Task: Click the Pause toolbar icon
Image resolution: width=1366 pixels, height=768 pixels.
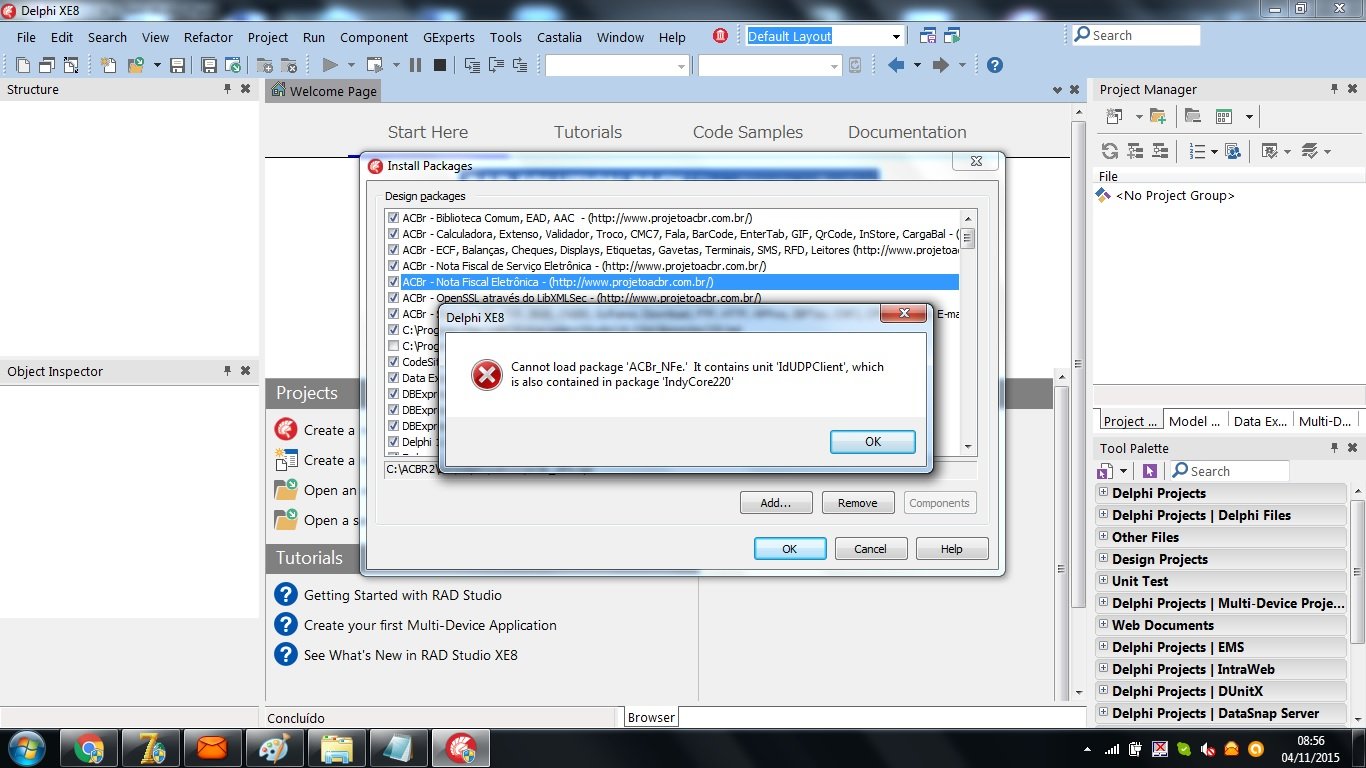Action: click(x=415, y=65)
